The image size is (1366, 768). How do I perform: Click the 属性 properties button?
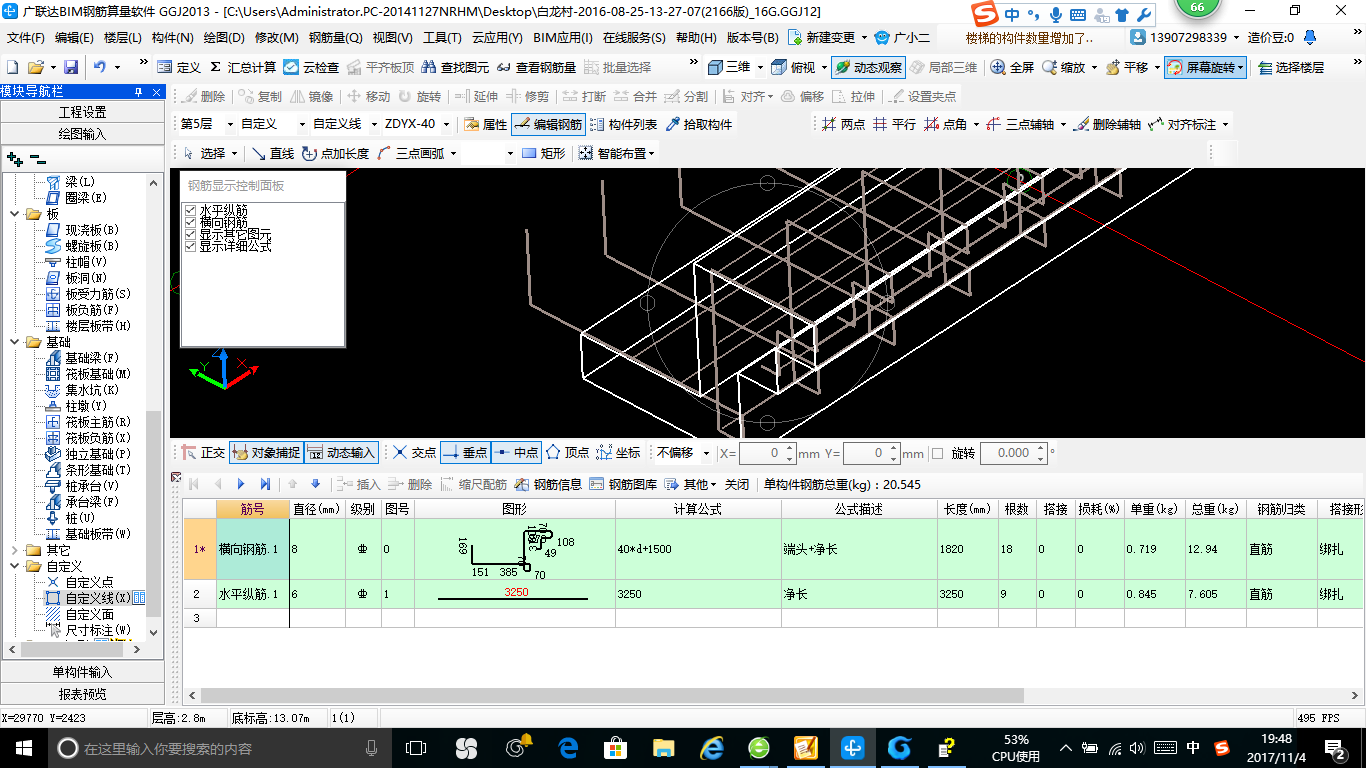(x=486, y=124)
